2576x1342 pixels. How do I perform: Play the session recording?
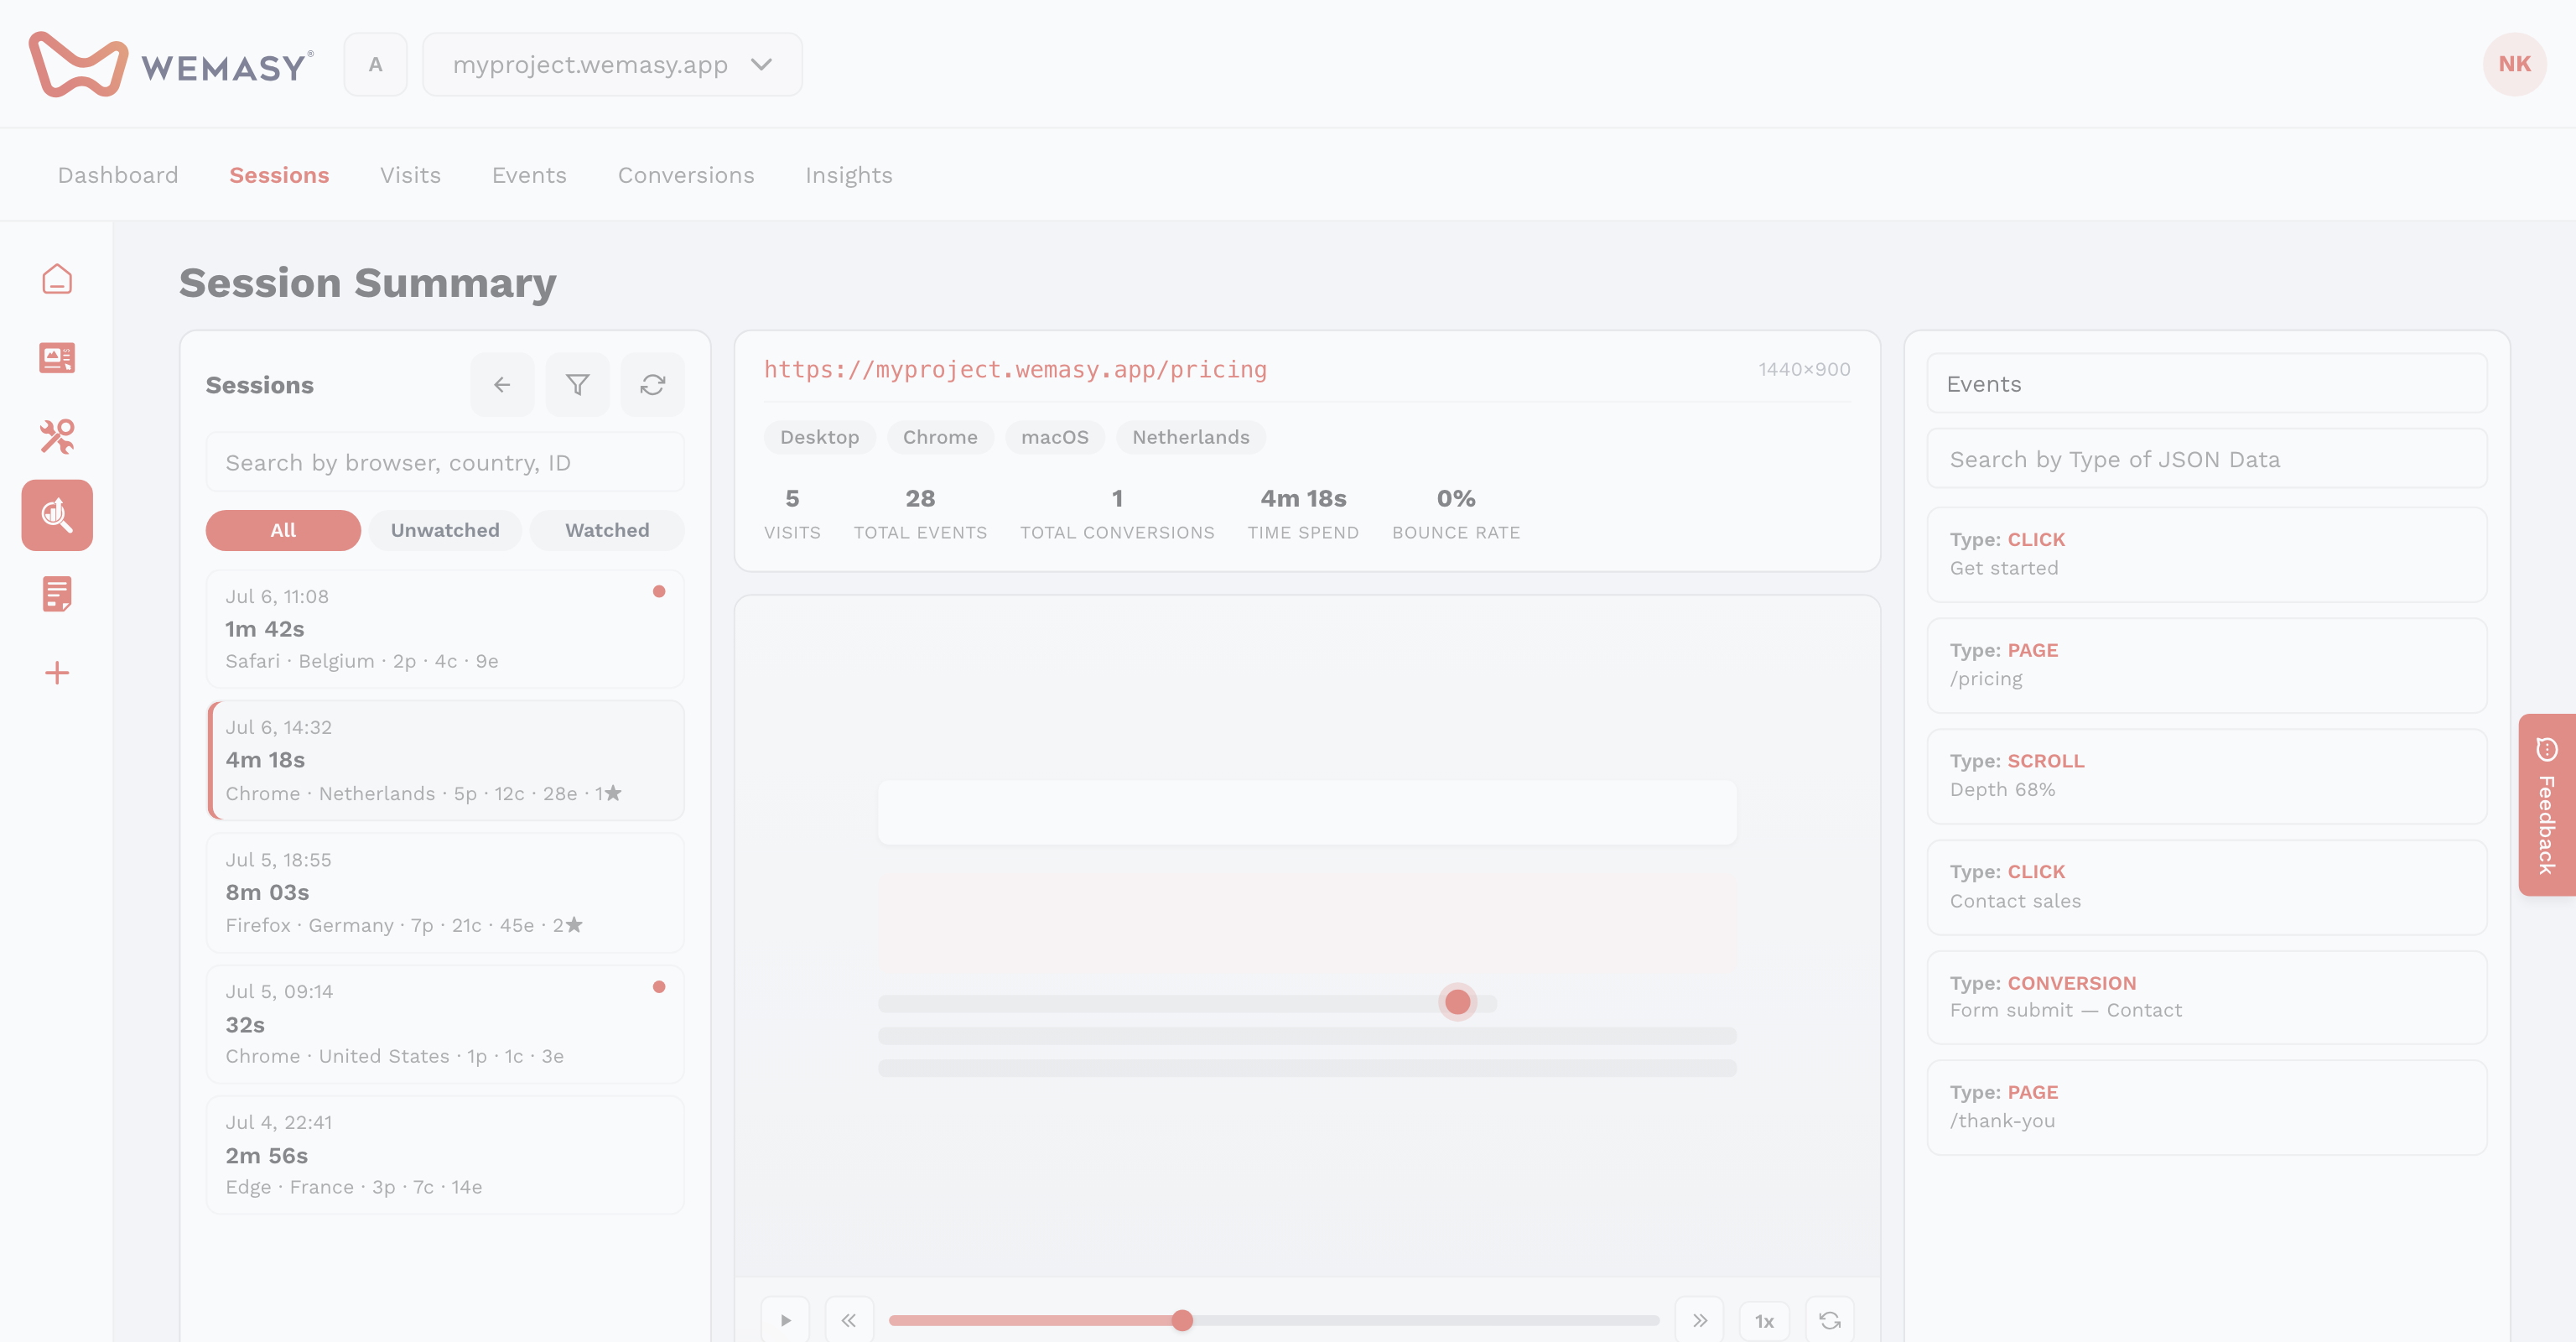(x=786, y=1320)
